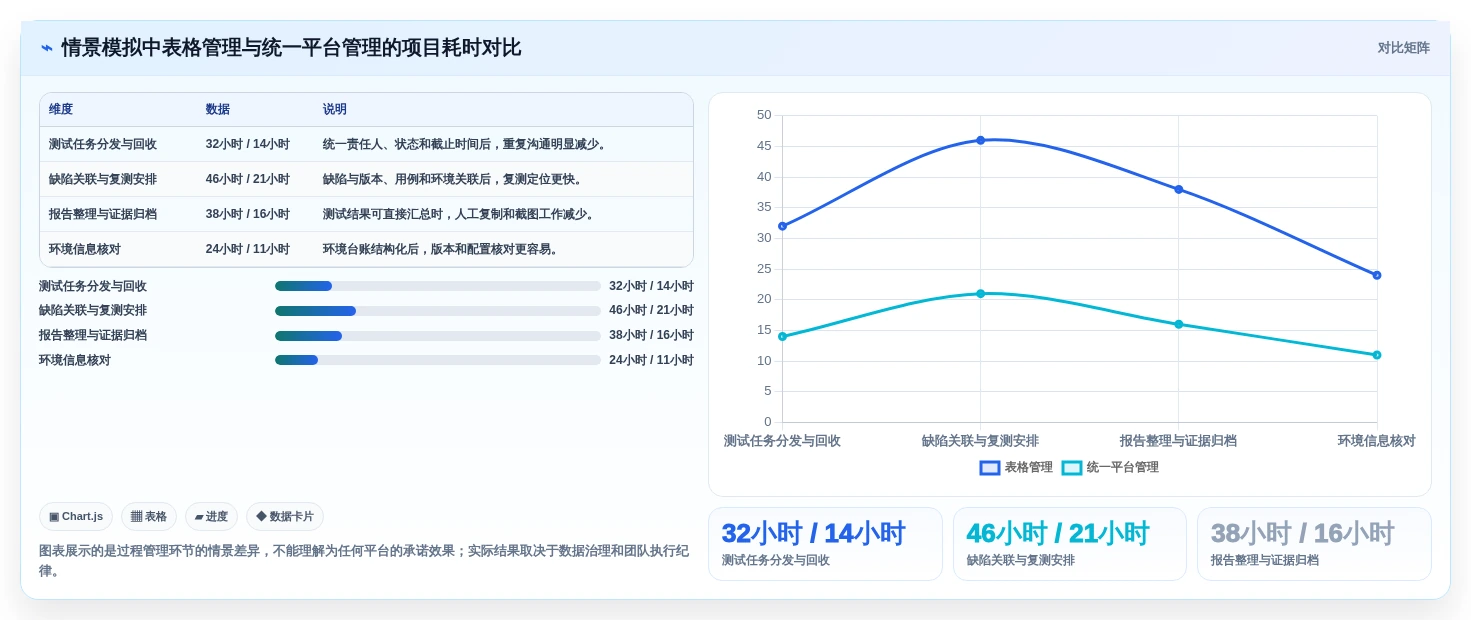
Task: Click the 统一平台管理 point at value 14
Action: point(782,336)
